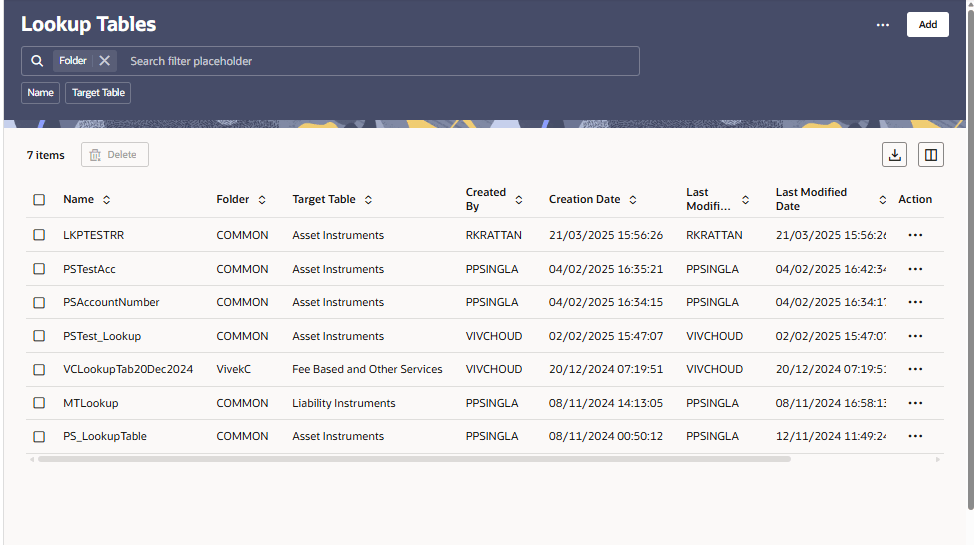Viewport: 974px width, 545px height.
Task: Click the RKRATTAN Created By cell
Action: click(494, 235)
